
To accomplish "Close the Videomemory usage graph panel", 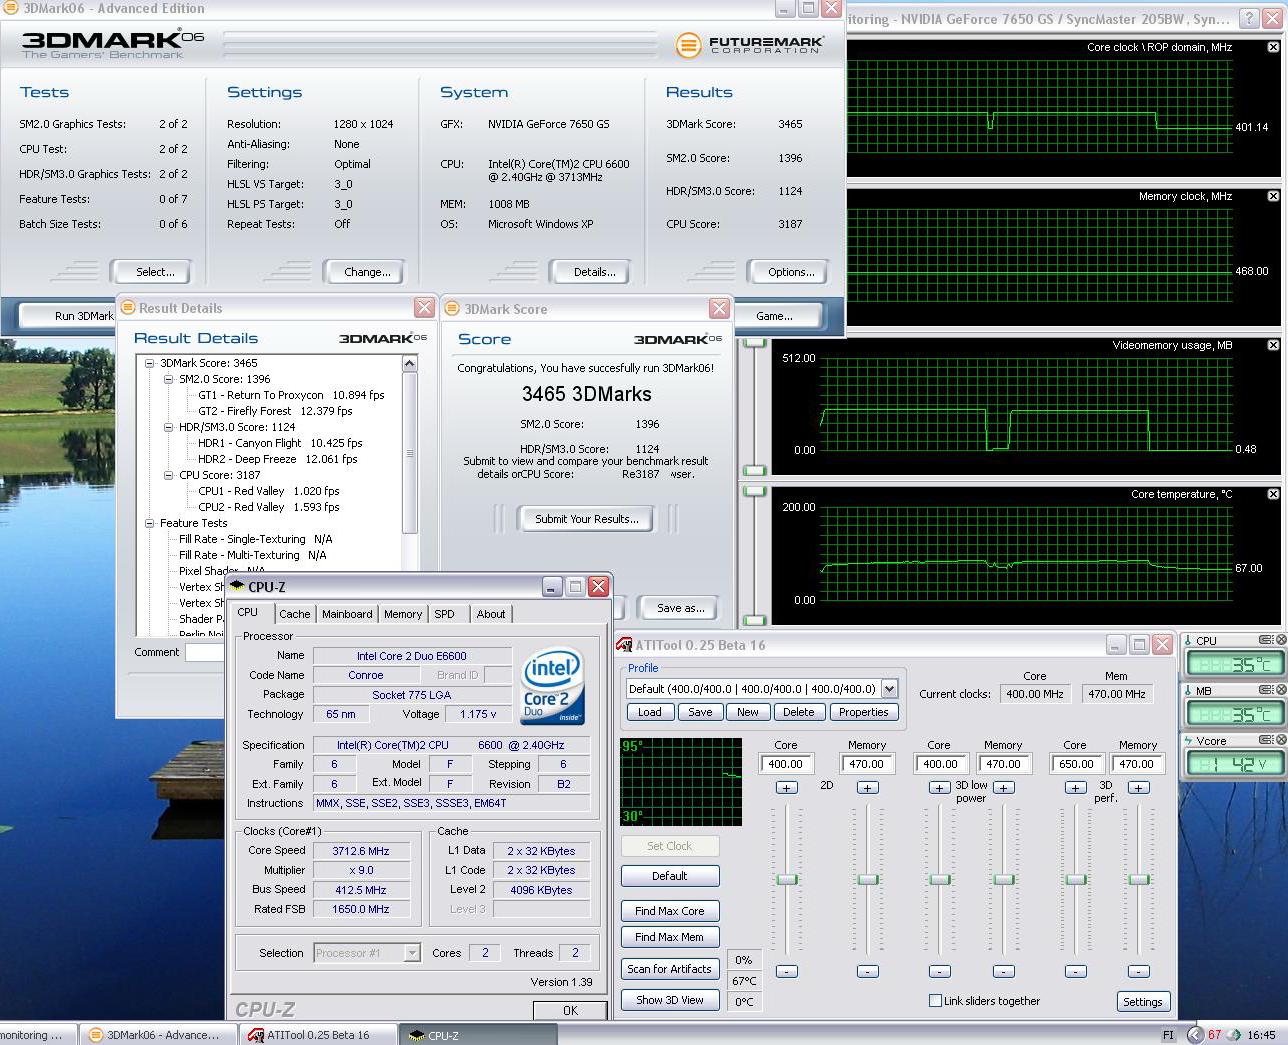I will tap(1273, 345).
